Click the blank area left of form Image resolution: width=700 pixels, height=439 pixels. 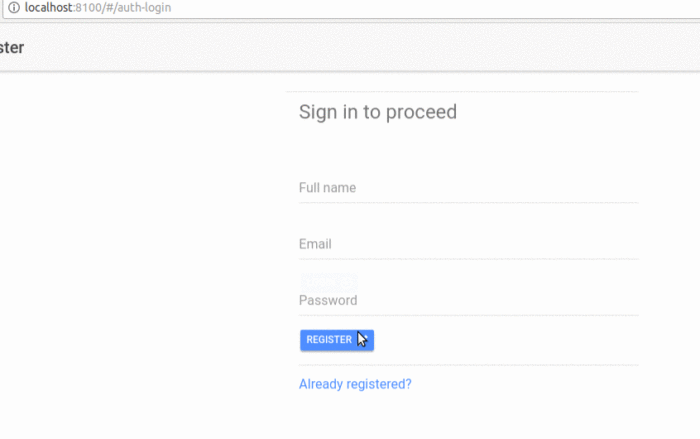pyautogui.click(x=140, y=250)
